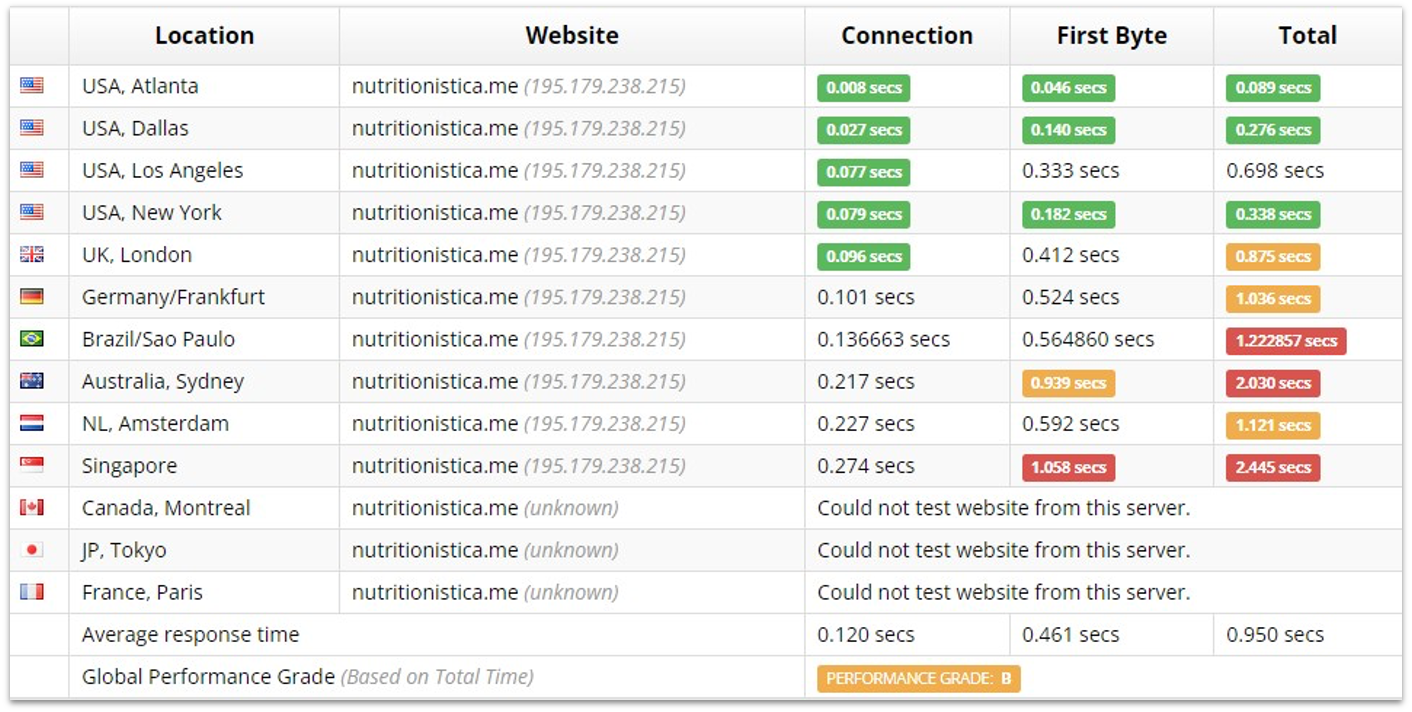
Task: Click the Performance Grade B badge
Action: pos(918,679)
